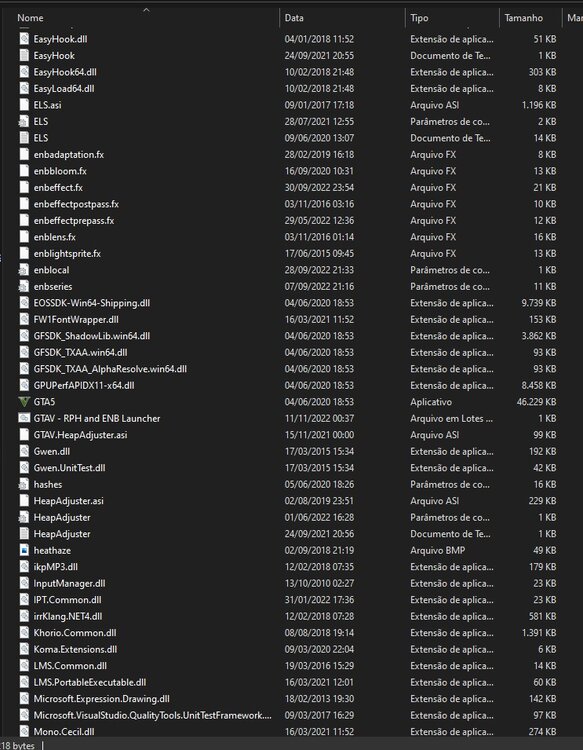Click the GPUPerfAPIDX11-x64.dll file icon

[x=24, y=385]
